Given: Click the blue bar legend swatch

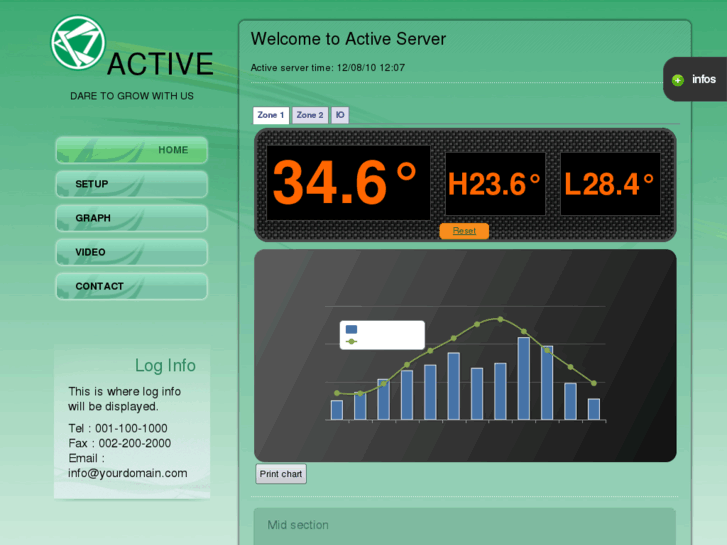Looking at the screenshot, I should pos(351,329).
